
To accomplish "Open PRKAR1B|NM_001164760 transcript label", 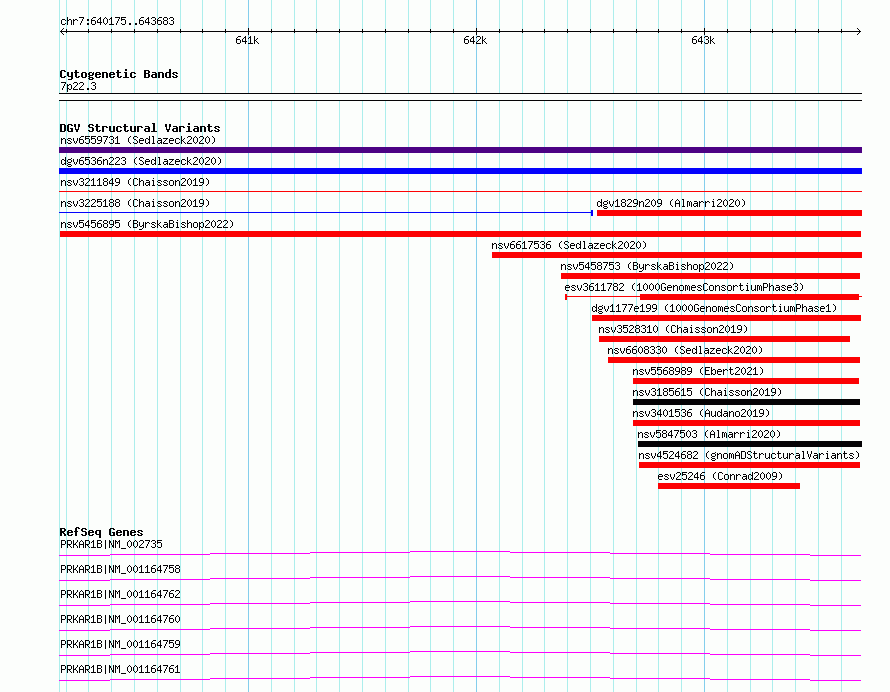I will 120,619.
